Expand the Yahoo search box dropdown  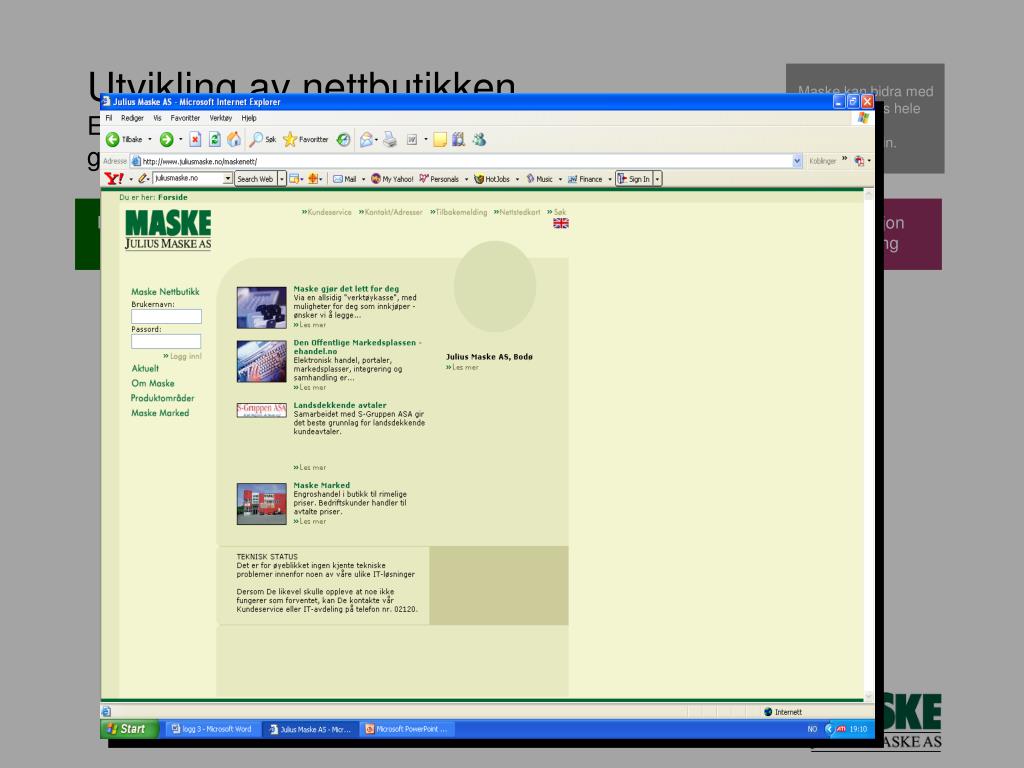[x=227, y=179]
